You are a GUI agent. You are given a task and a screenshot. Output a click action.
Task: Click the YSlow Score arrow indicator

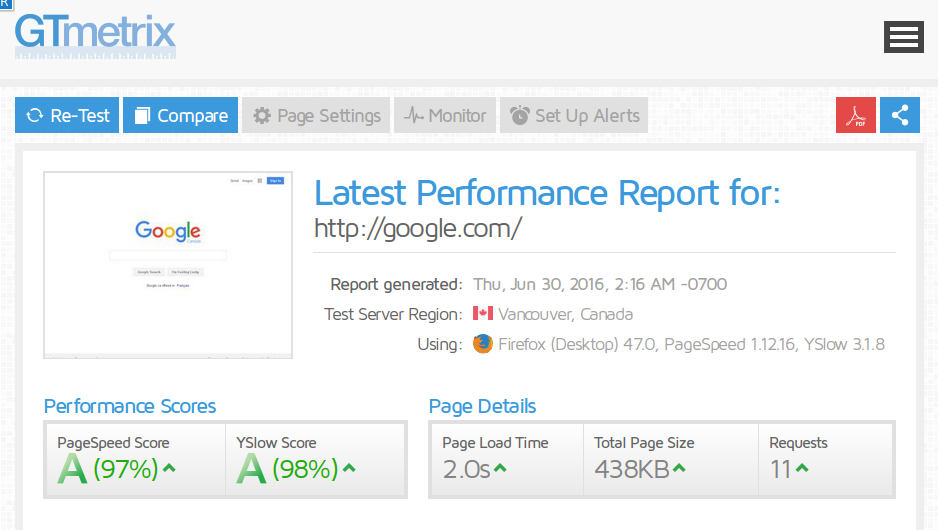click(x=349, y=468)
